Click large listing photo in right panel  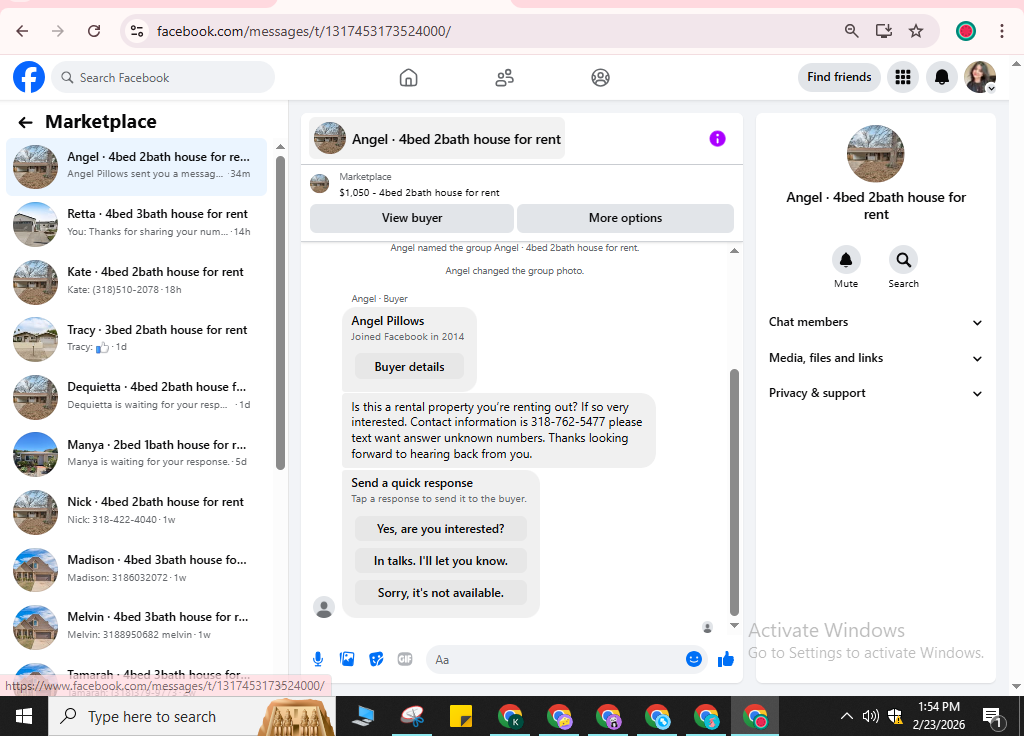[875, 154]
